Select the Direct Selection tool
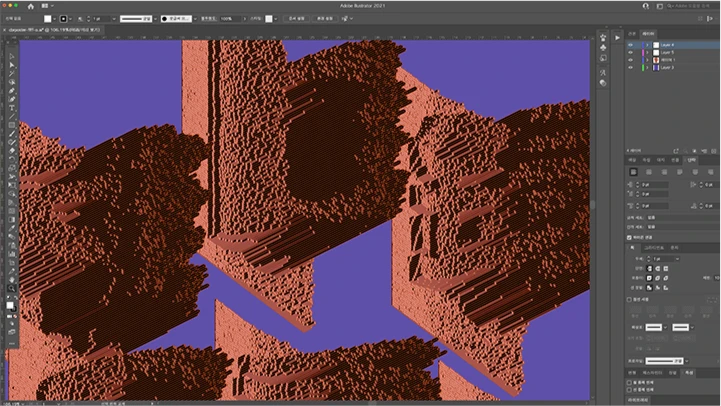This screenshot has width=721, height=406. click(x=11, y=66)
